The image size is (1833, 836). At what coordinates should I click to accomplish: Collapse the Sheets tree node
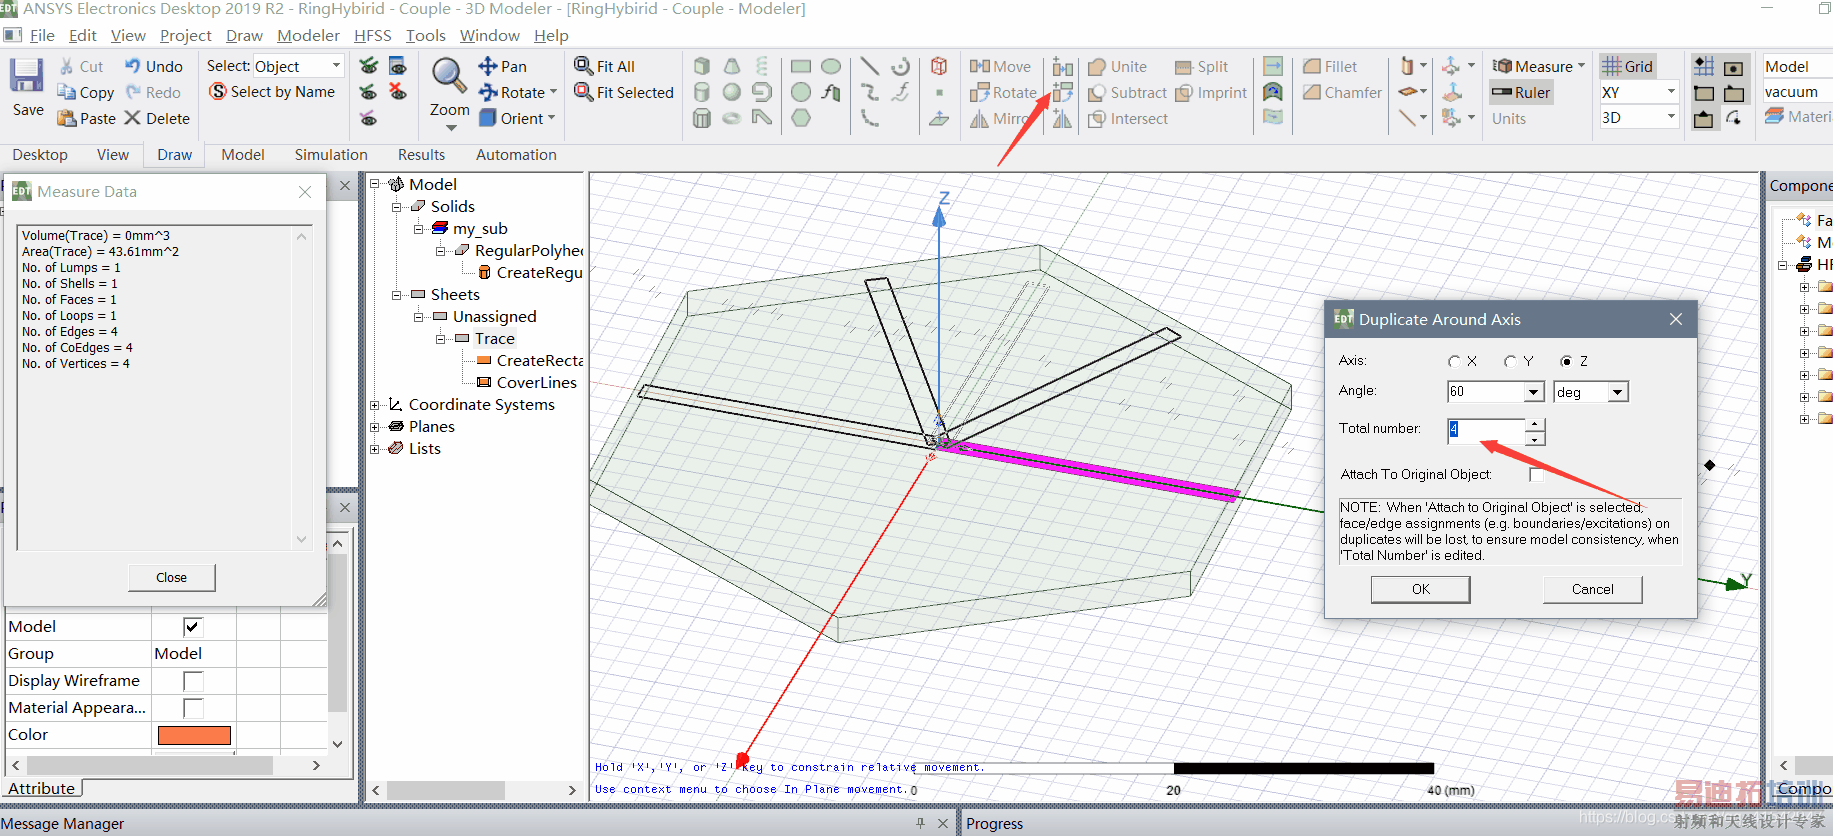[x=397, y=295]
